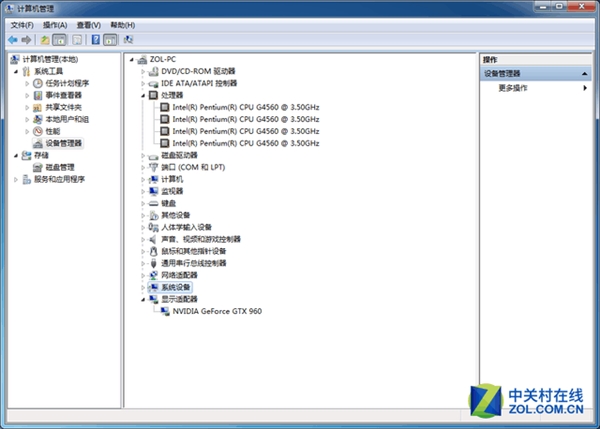Click the 通用串行总线控制器 USB icon
Image resolution: width=600 pixels, height=429 pixels.
pyautogui.click(x=153, y=263)
